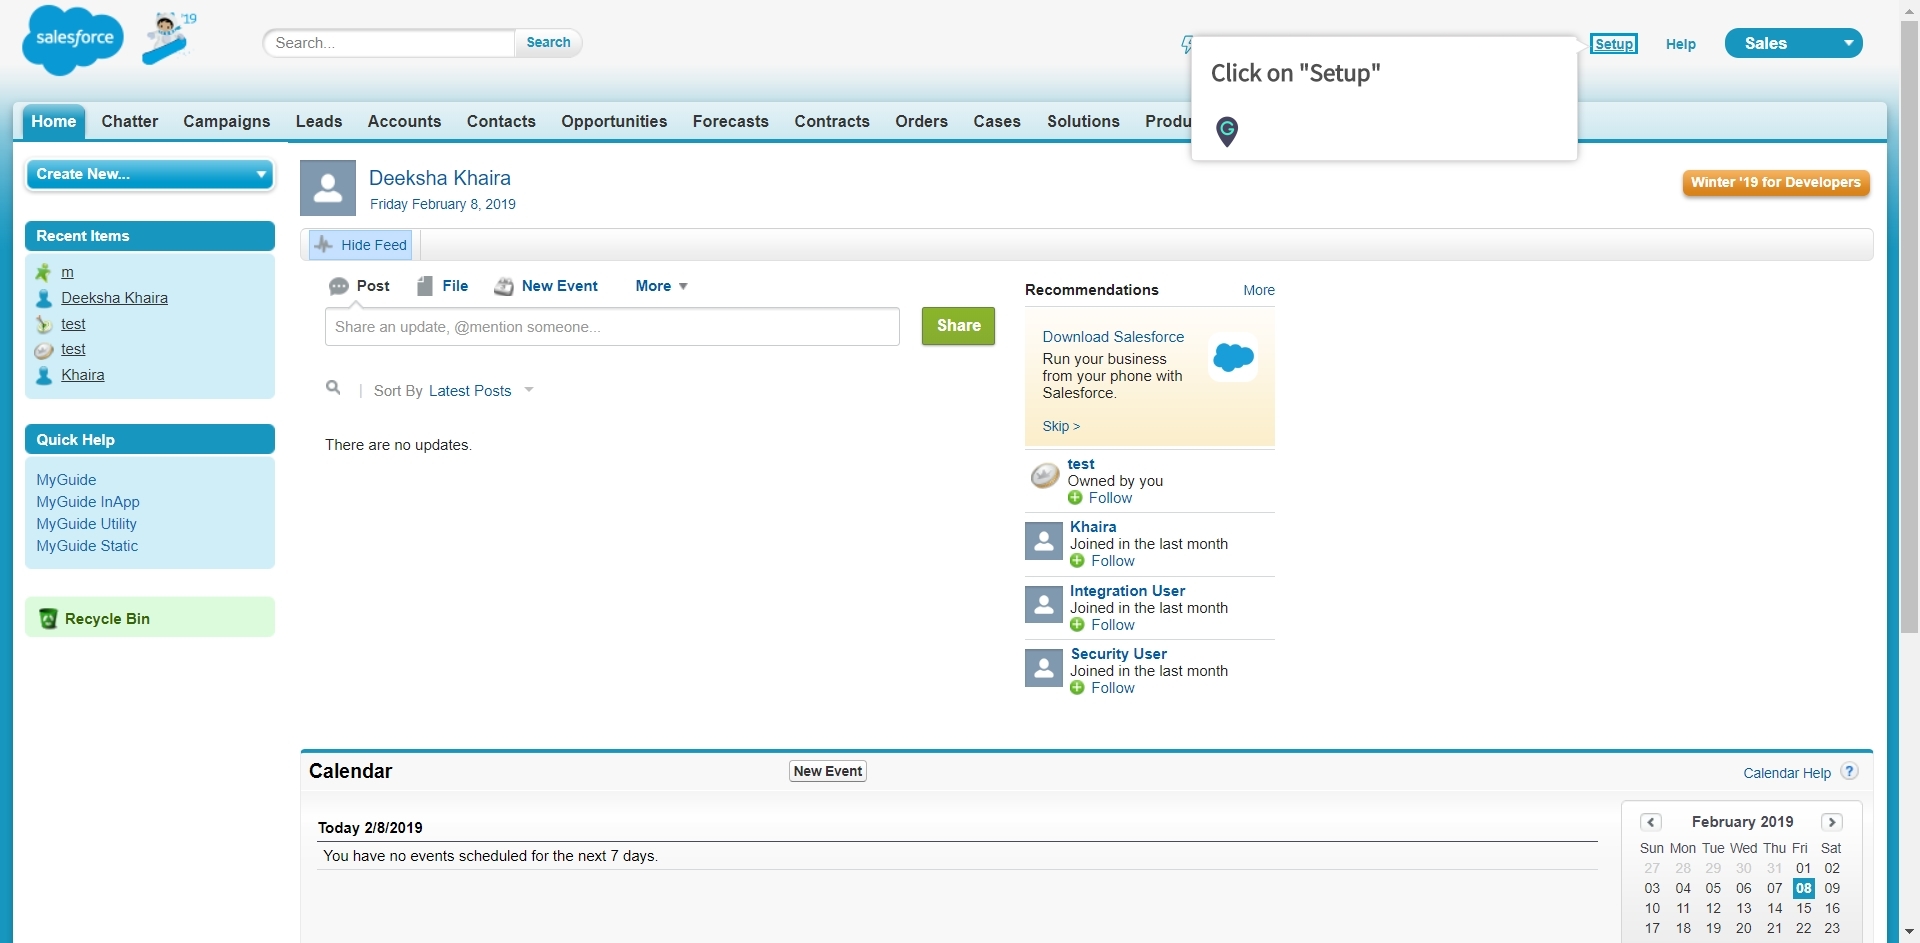Screen dimensions: 1920x943
Task: Go to next month in mini calendar
Action: click(1832, 822)
